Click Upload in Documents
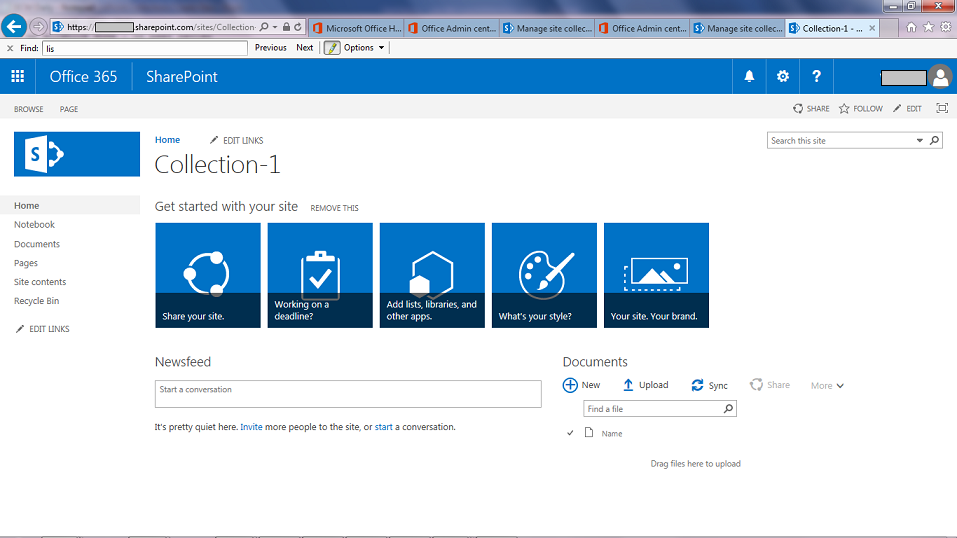957x538 pixels. (x=645, y=385)
